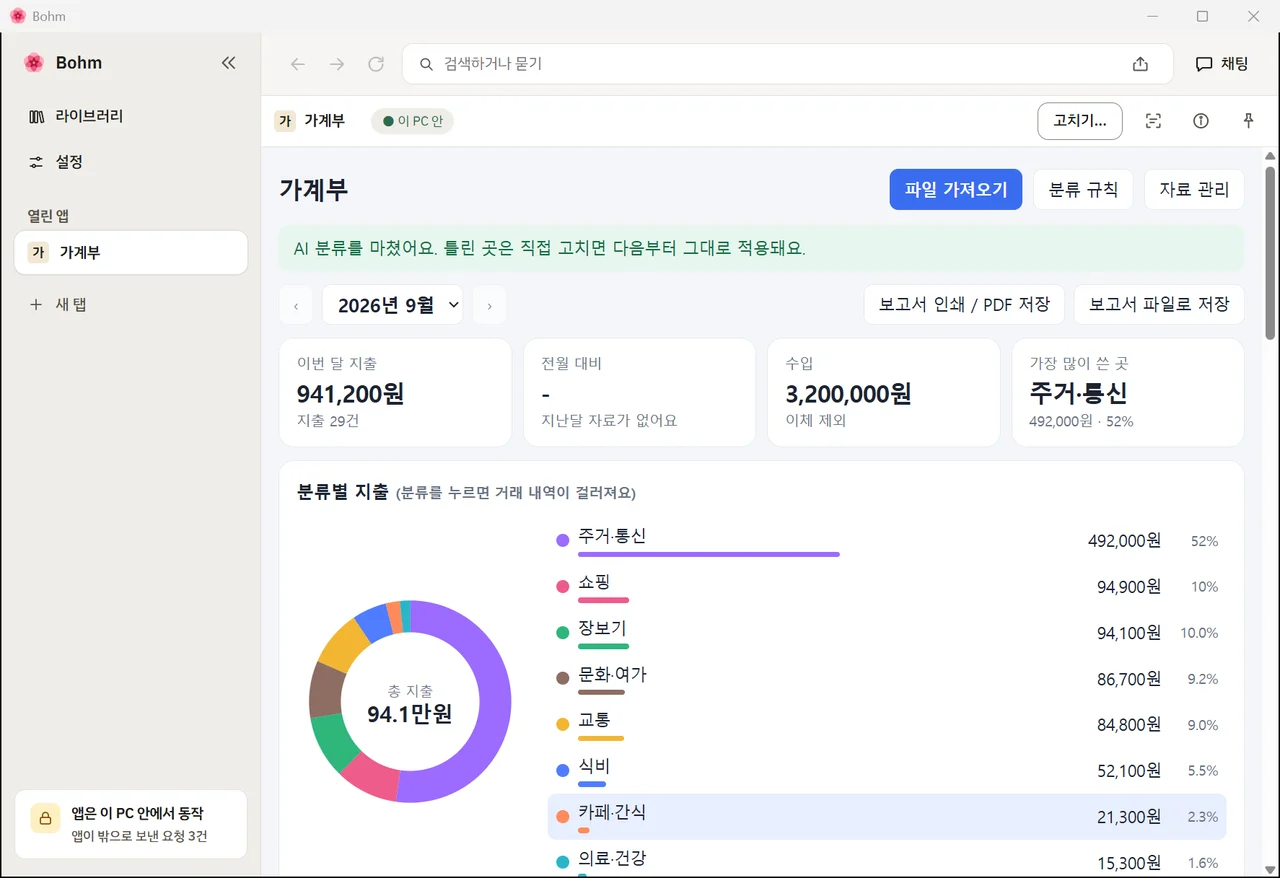Image resolution: width=1280 pixels, height=878 pixels.
Task: Filter by 쇼핑 category row
Action: tap(887, 587)
